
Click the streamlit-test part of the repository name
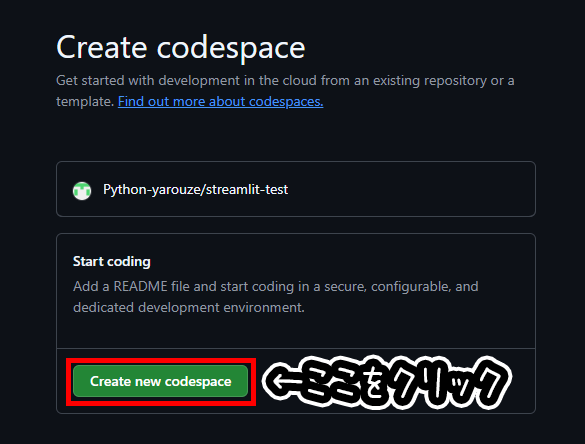point(247,190)
